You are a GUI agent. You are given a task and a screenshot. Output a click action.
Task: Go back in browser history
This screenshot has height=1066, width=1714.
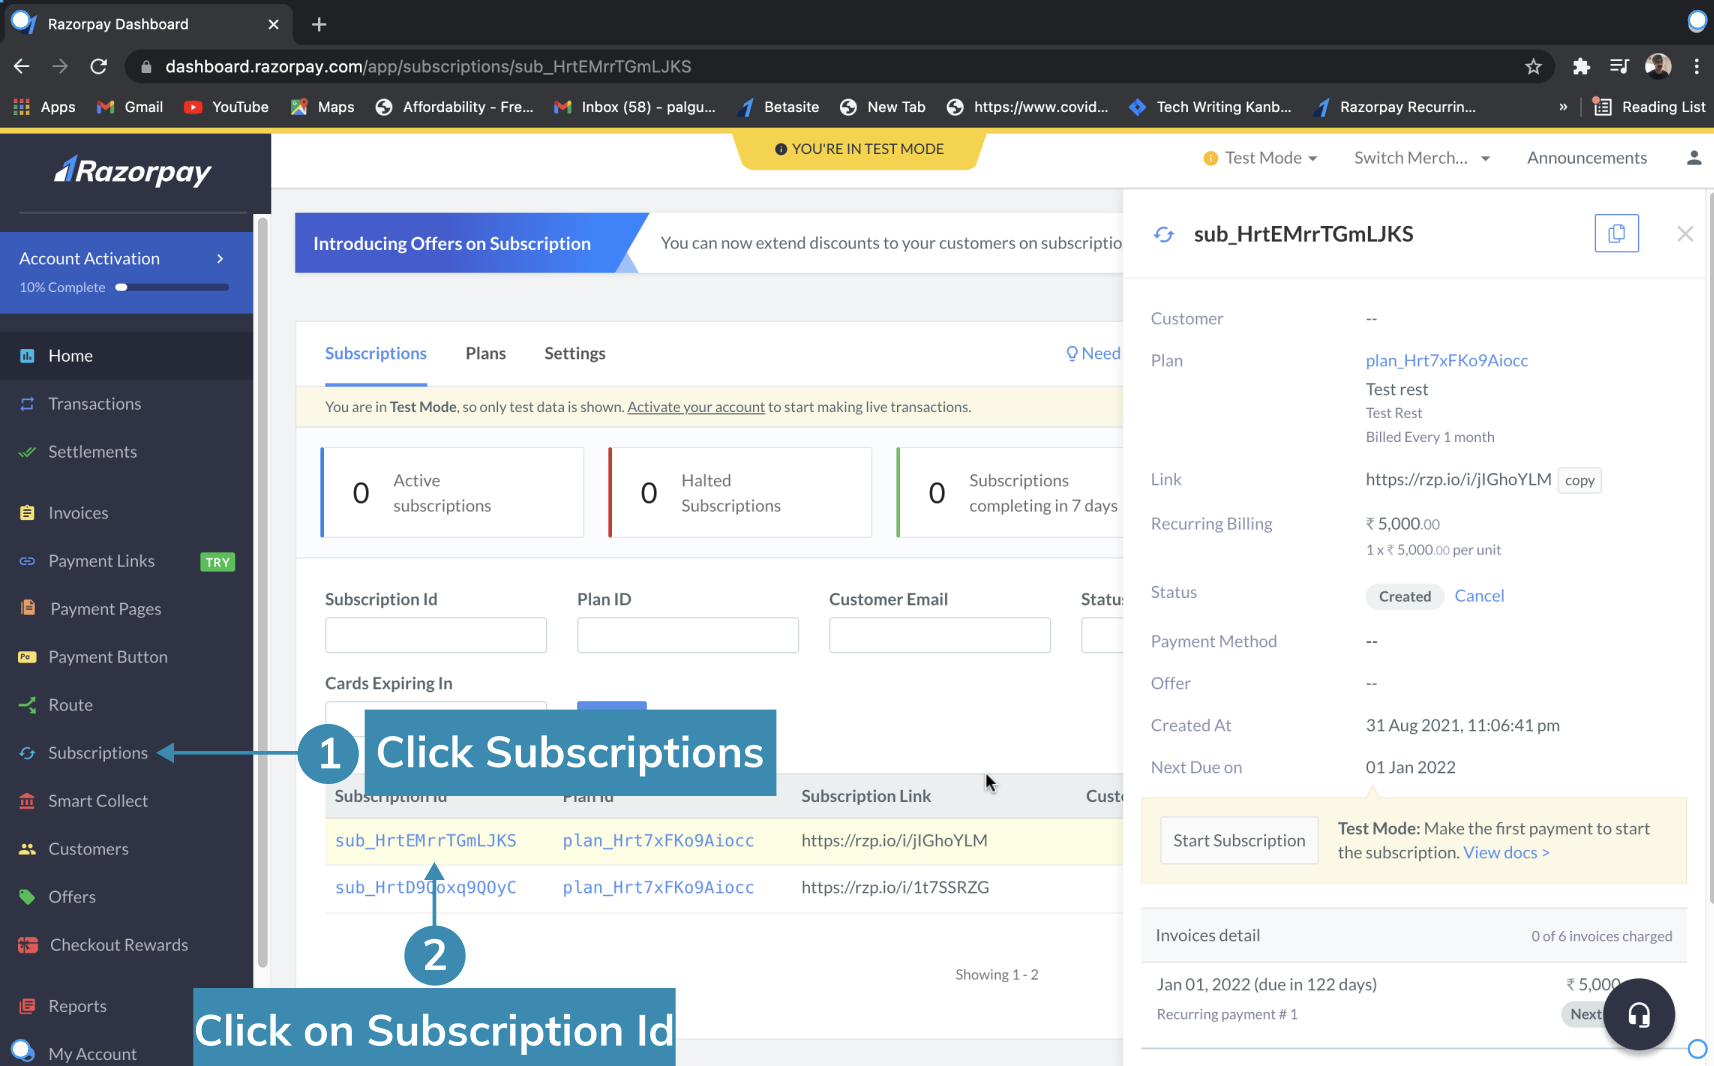(22, 67)
